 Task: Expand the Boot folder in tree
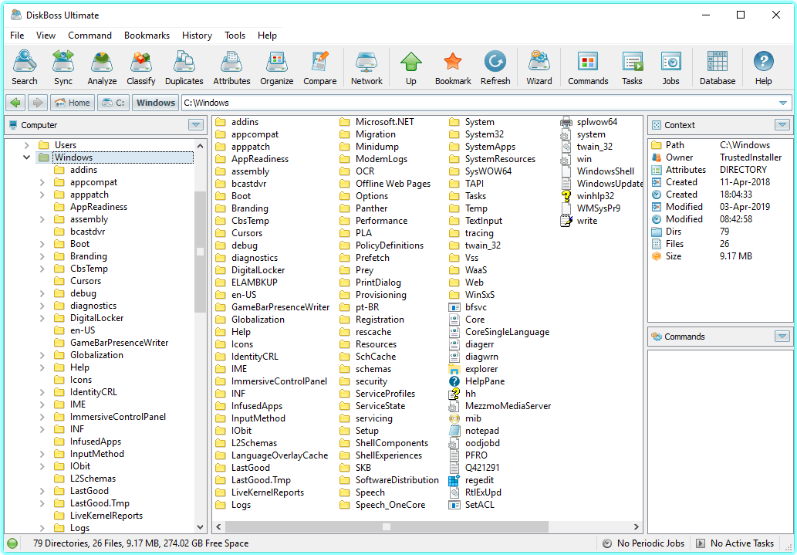(43, 244)
